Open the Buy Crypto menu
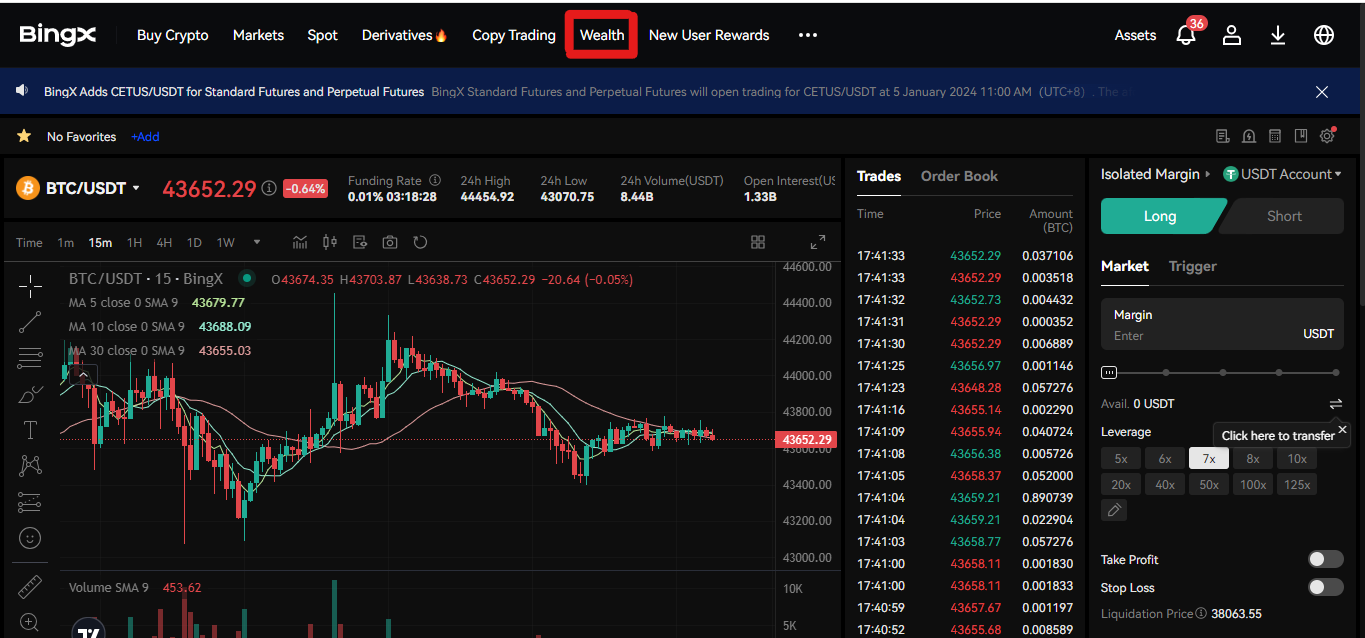This screenshot has height=638, width=1365. [173, 35]
